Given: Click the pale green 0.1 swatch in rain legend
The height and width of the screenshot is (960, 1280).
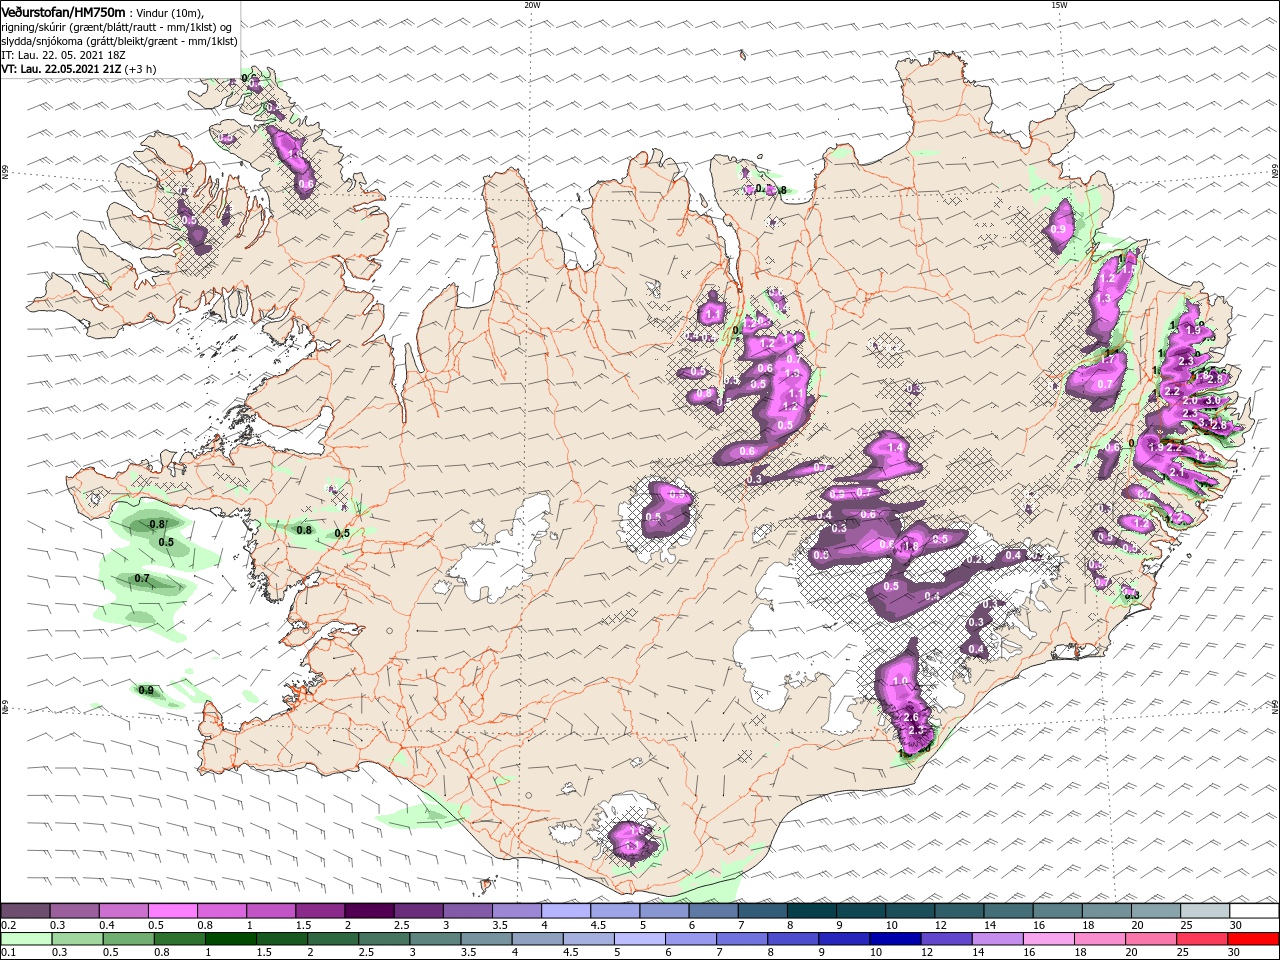Looking at the screenshot, I should click(26, 939).
